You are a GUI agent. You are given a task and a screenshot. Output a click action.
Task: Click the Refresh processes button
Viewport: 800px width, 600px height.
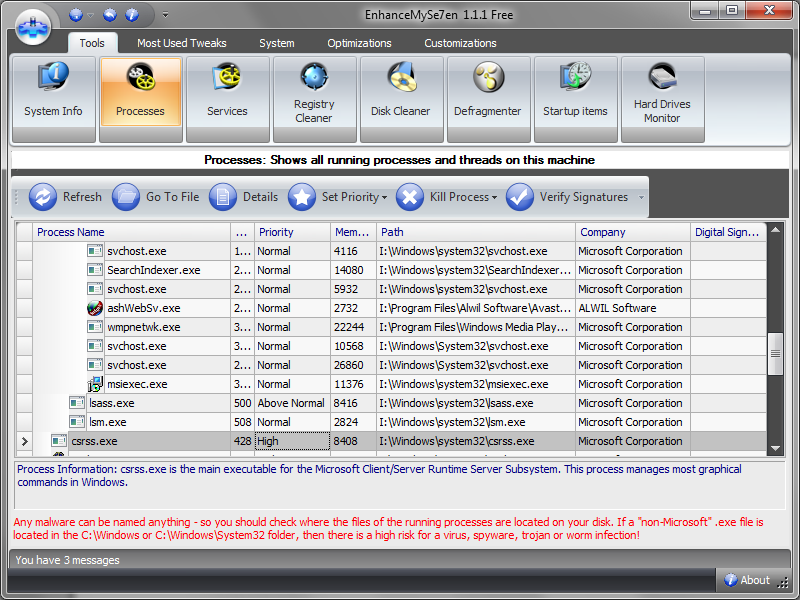pyautogui.click(x=66, y=197)
